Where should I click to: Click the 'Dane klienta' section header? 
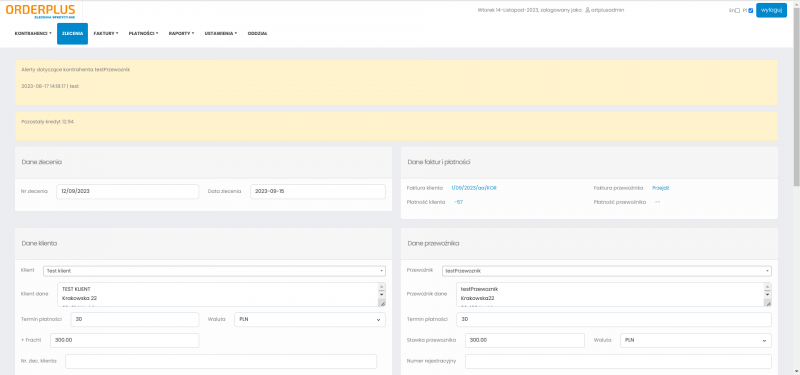point(39,243)
